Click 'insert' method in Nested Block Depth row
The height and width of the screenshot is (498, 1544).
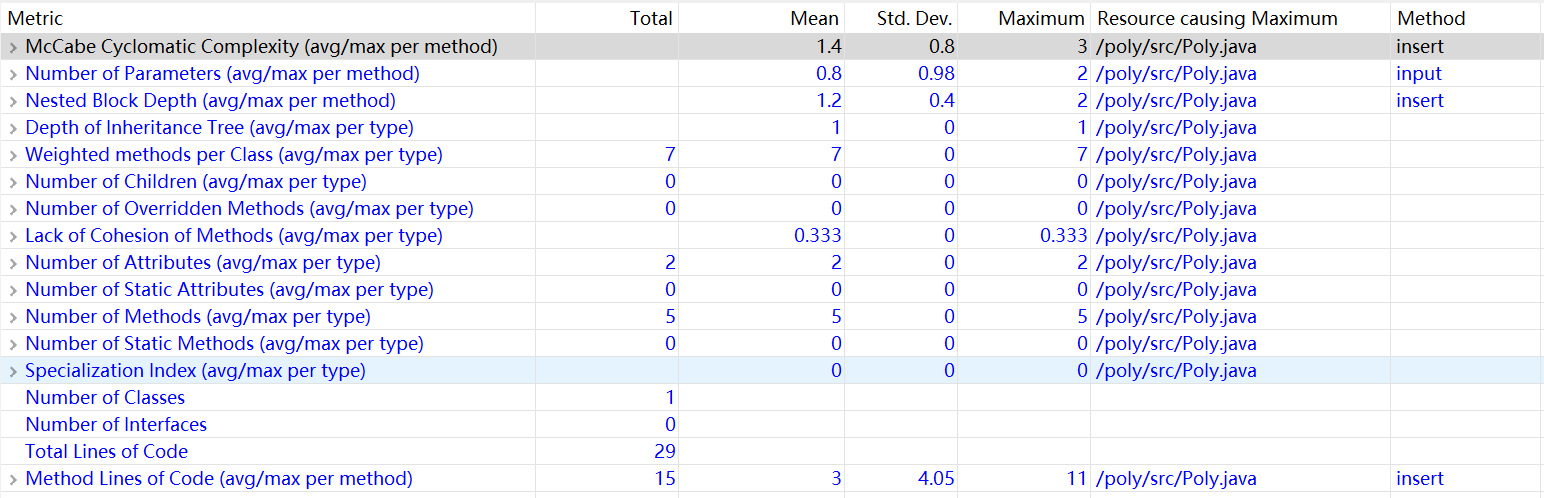coord(1420,101)
